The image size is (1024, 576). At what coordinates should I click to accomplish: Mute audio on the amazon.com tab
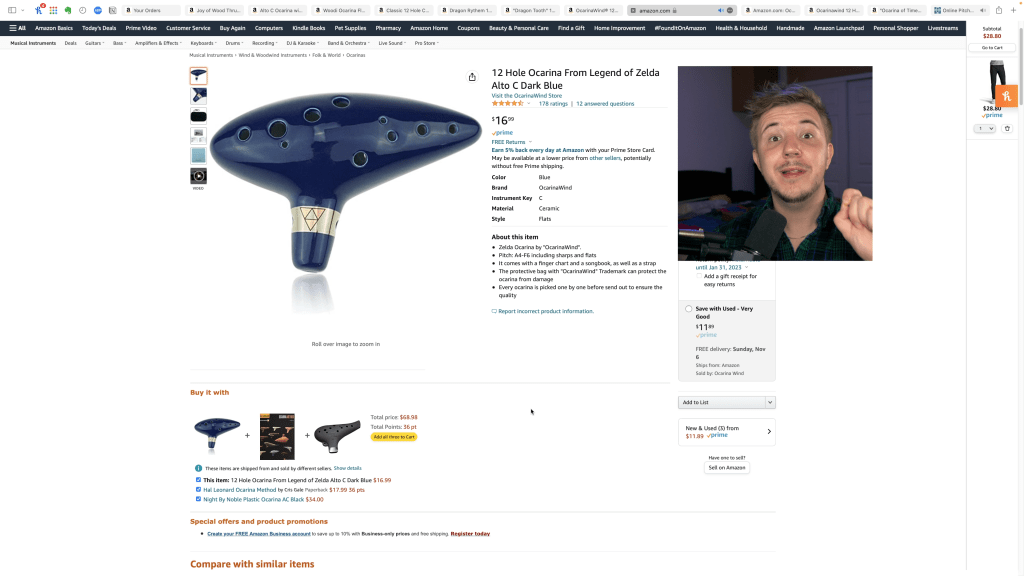[720, 10]
